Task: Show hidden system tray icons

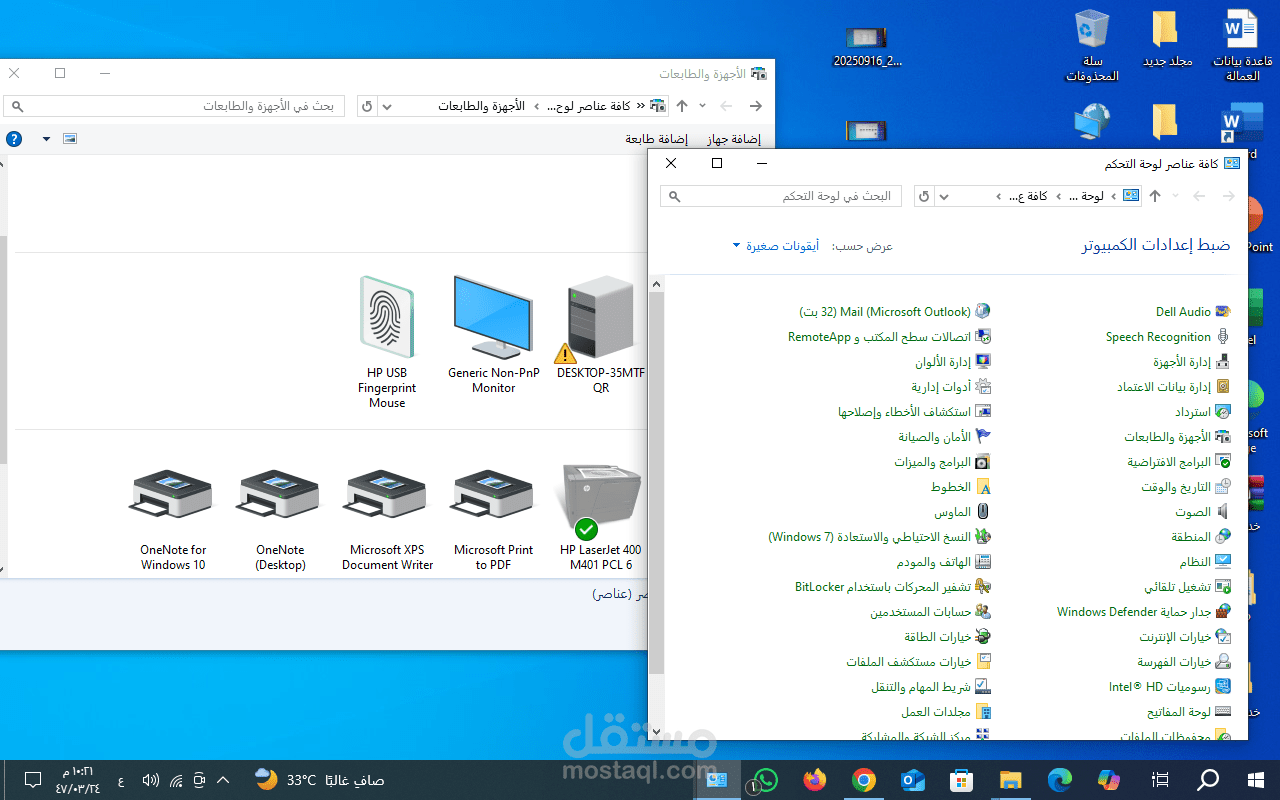Action: tap(223, 780)
